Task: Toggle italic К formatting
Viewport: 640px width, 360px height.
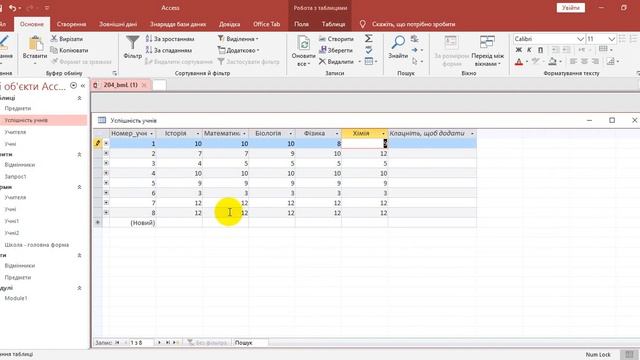Action: (x=529, y=50)
